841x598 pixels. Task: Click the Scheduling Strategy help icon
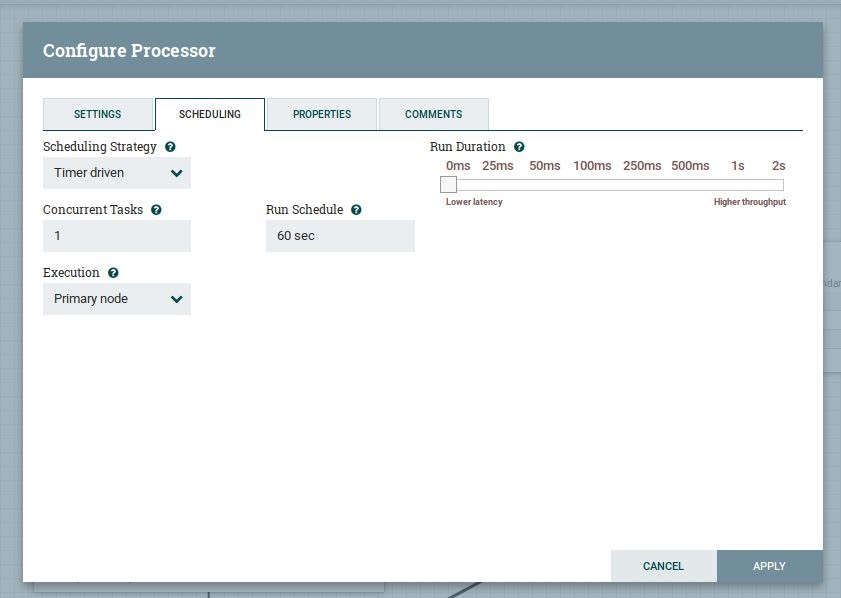coord(170,147)
